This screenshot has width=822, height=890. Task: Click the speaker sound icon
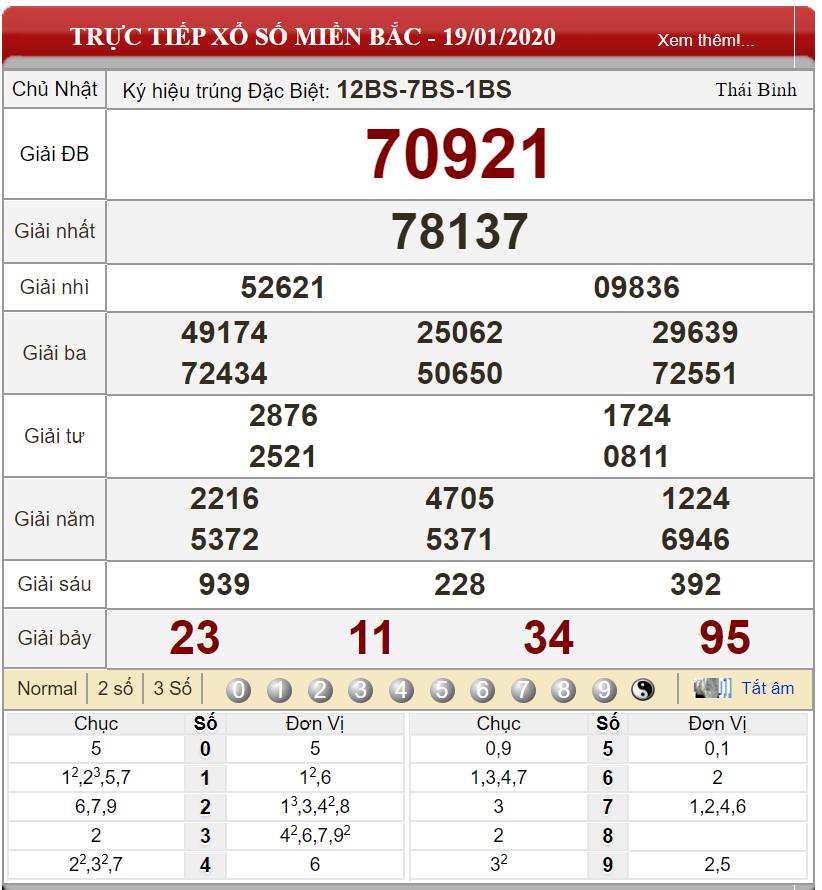(712, 688)
